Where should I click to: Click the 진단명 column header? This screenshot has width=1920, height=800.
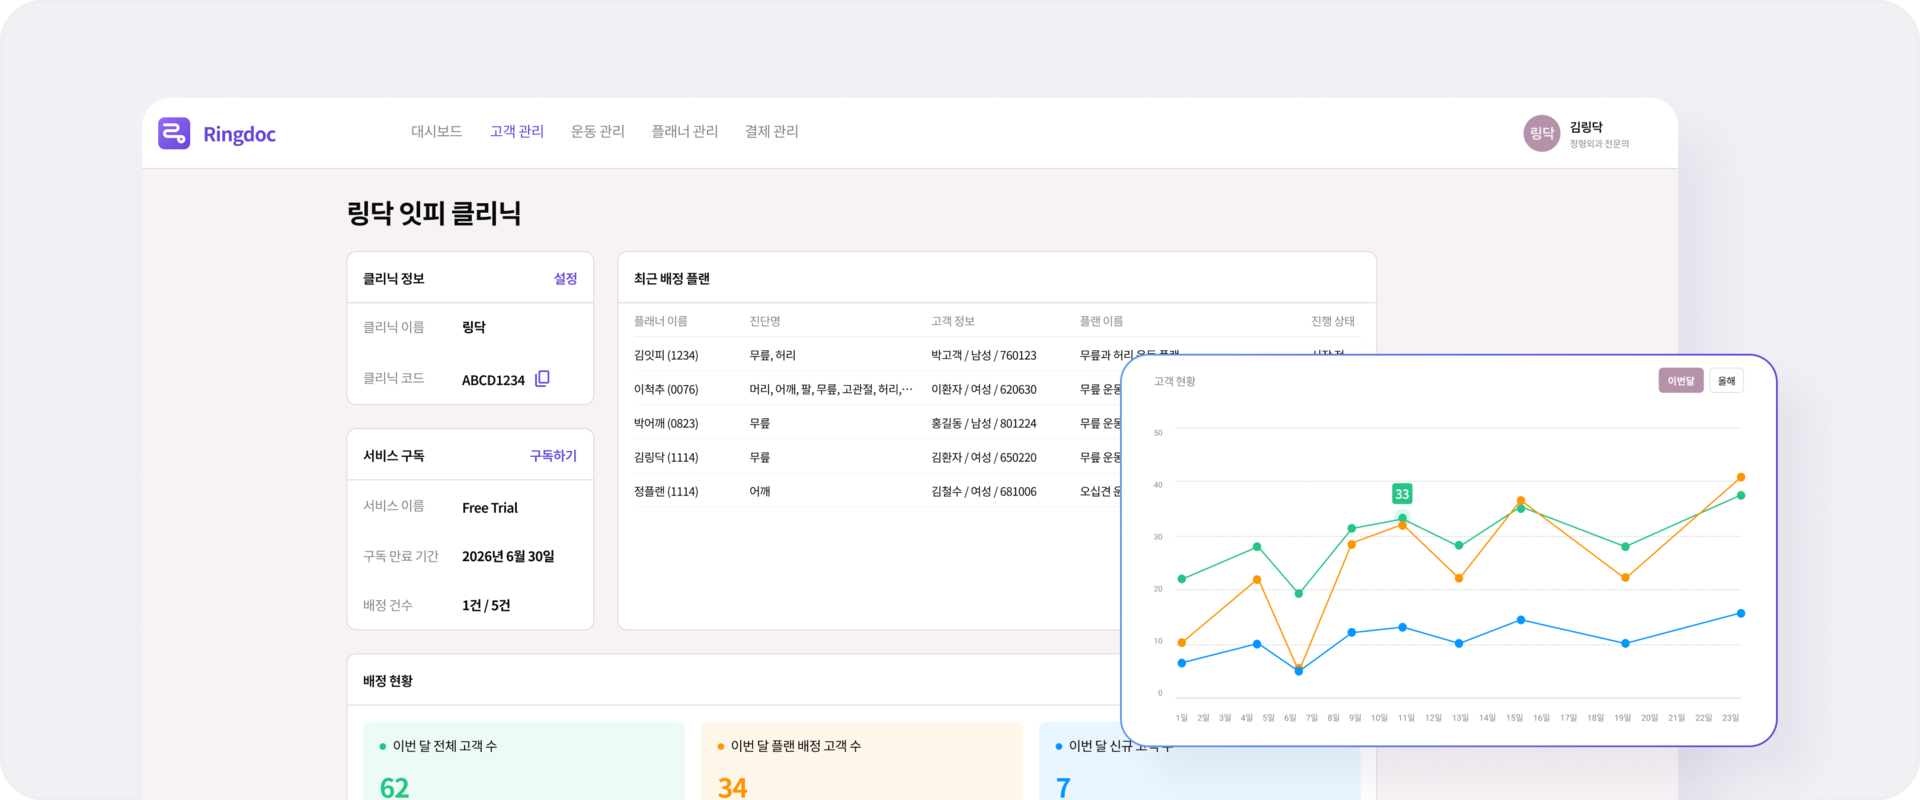(765, 321)
